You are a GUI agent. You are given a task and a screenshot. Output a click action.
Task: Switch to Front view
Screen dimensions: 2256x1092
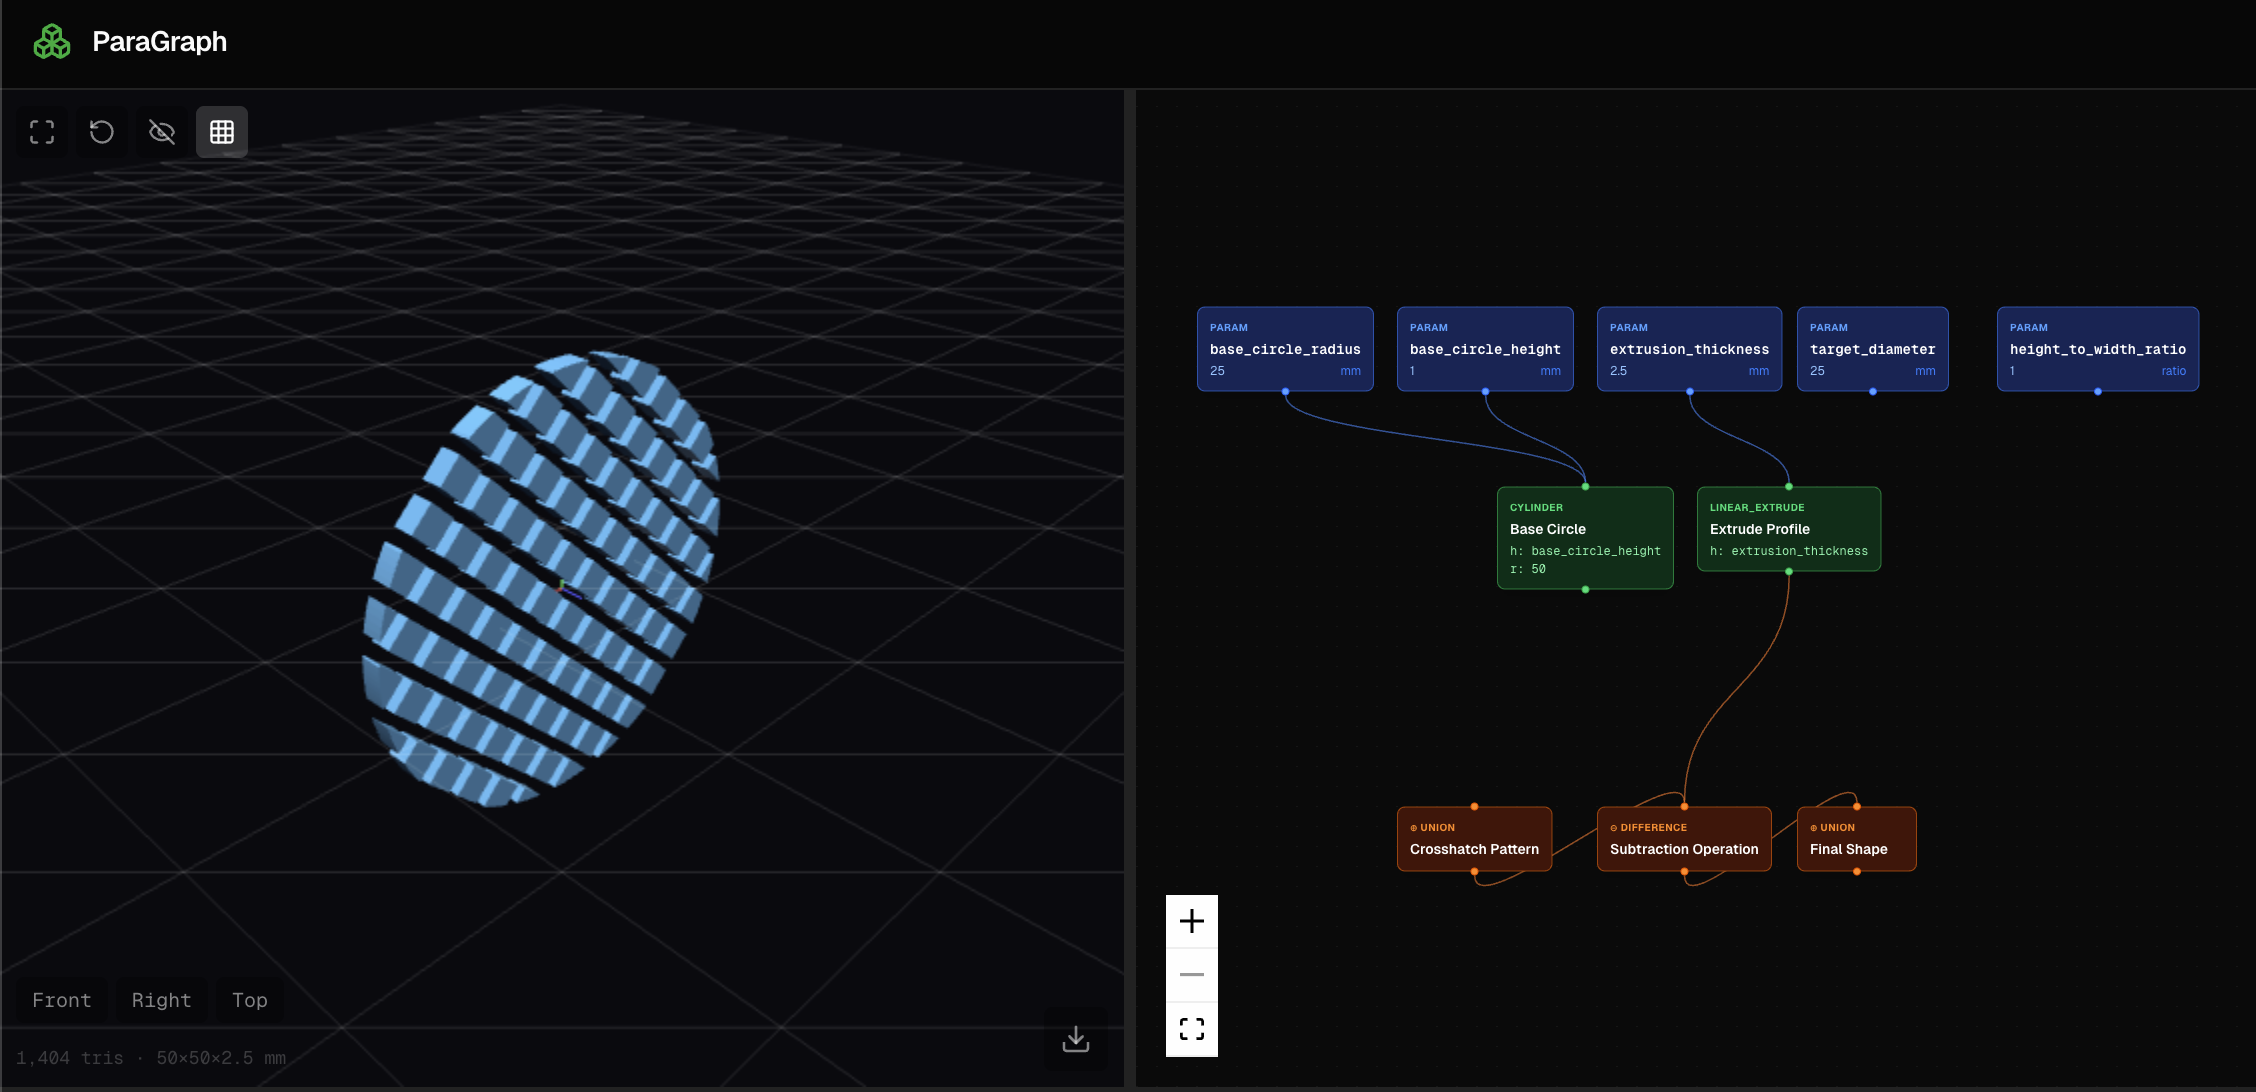coord(62,1000)
